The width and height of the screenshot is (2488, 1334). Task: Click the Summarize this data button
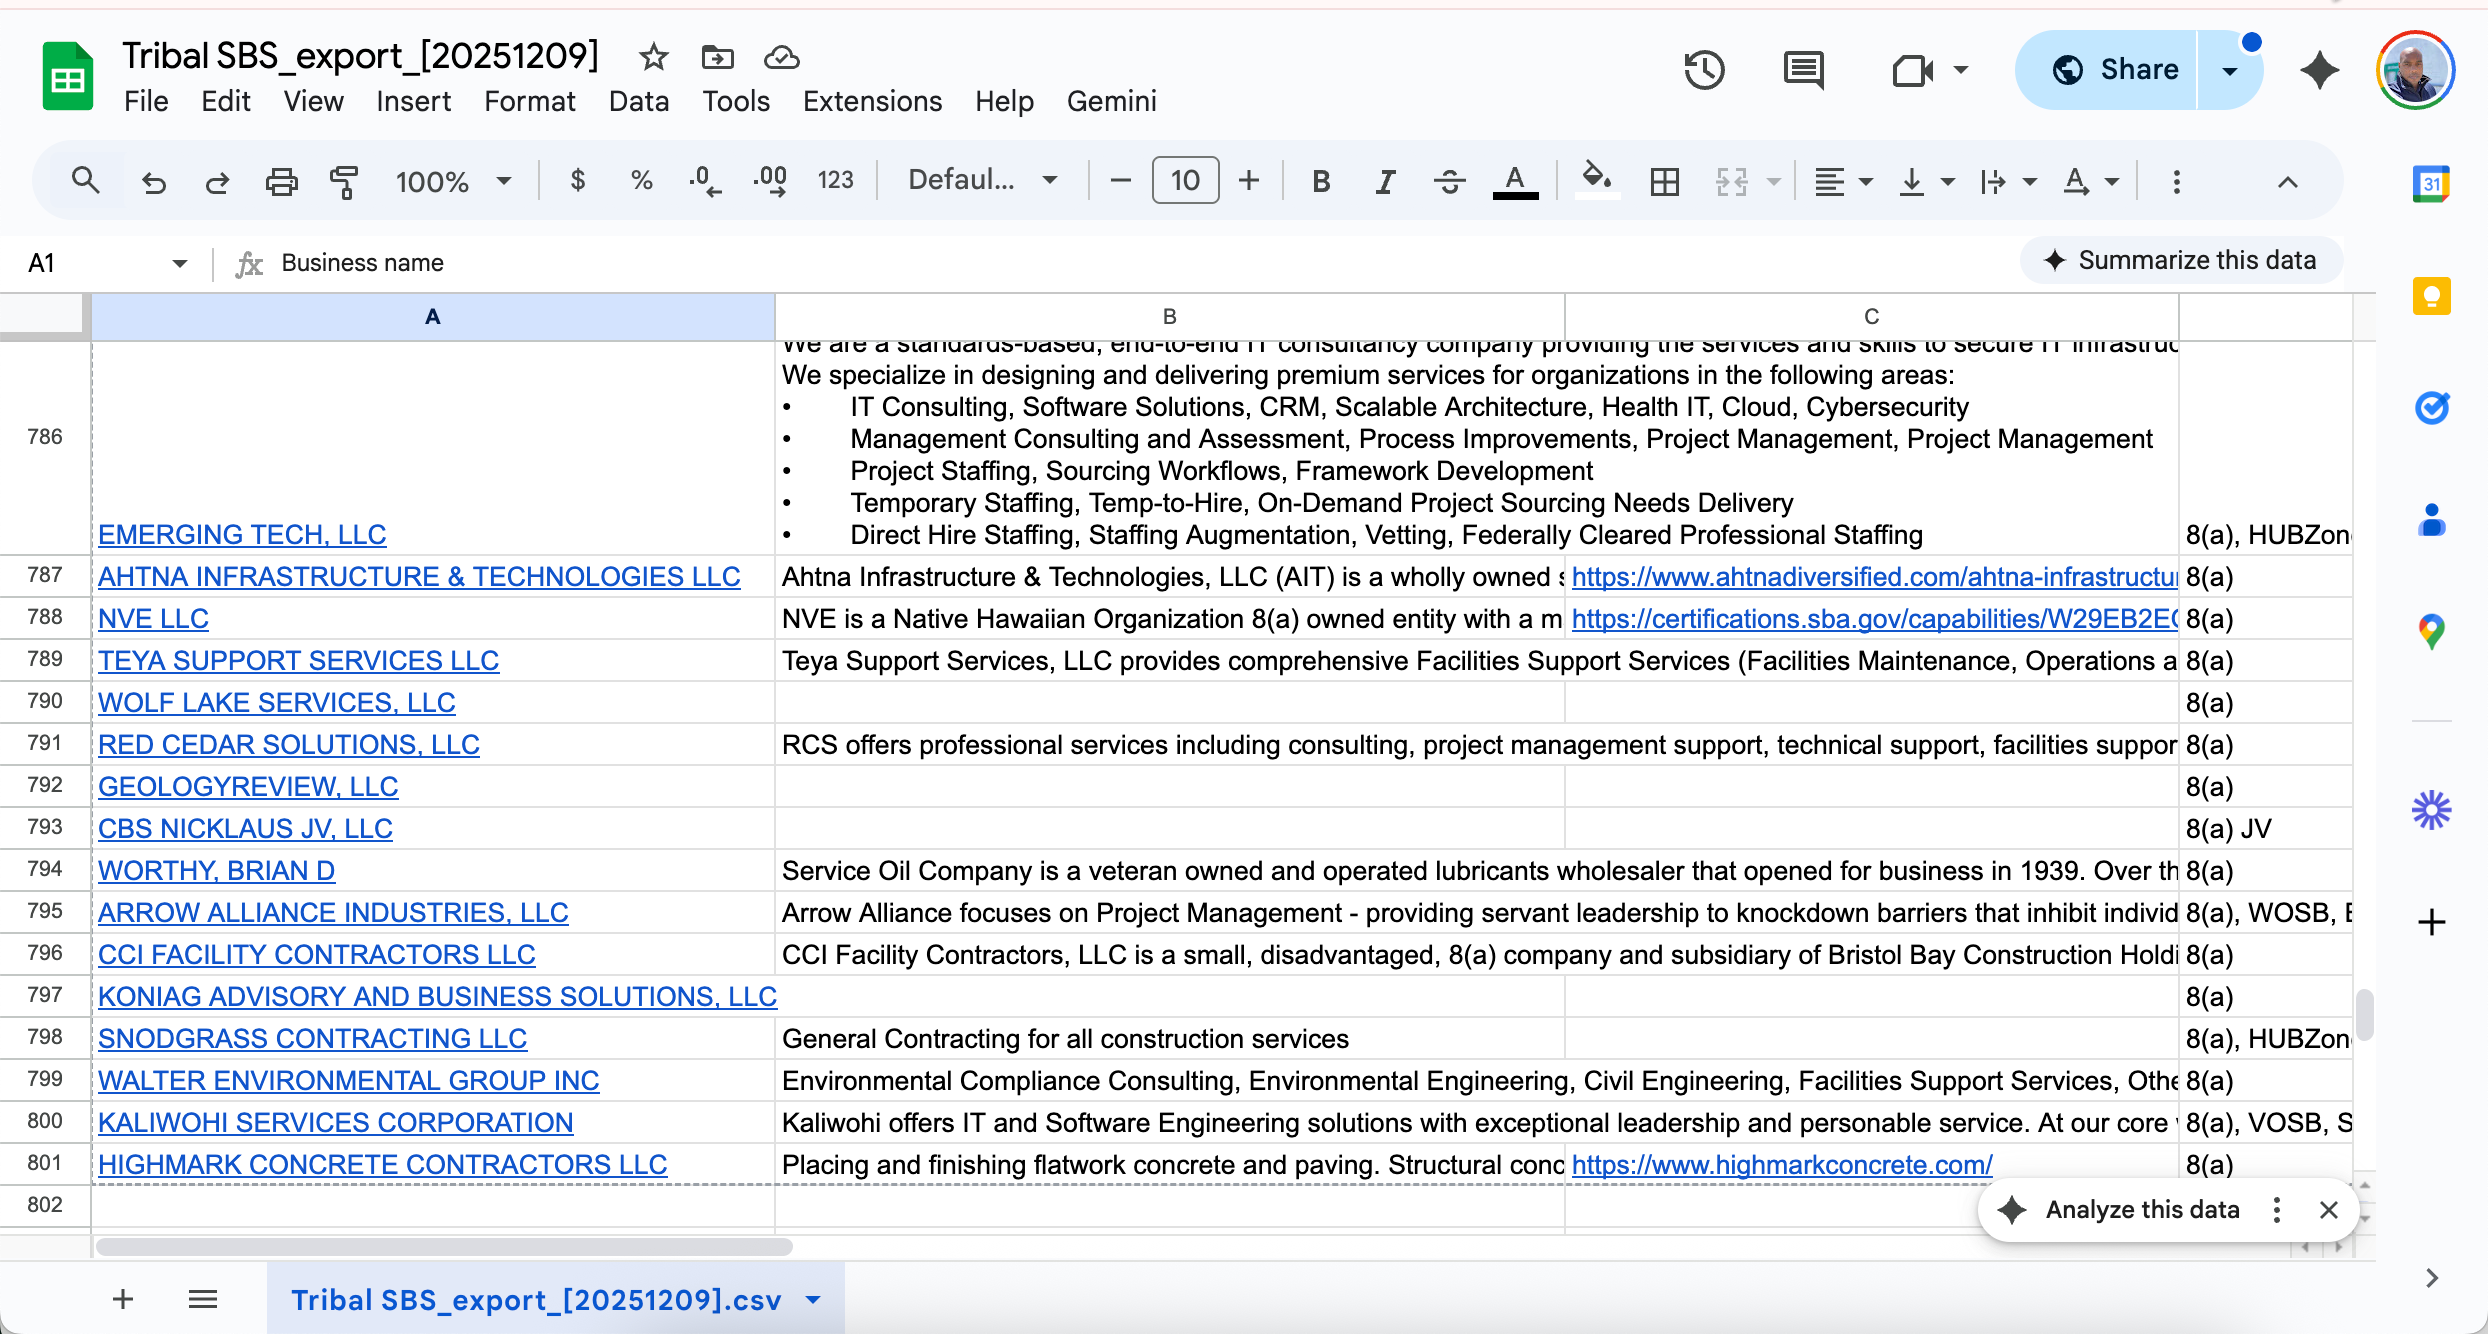[2181, 260]
